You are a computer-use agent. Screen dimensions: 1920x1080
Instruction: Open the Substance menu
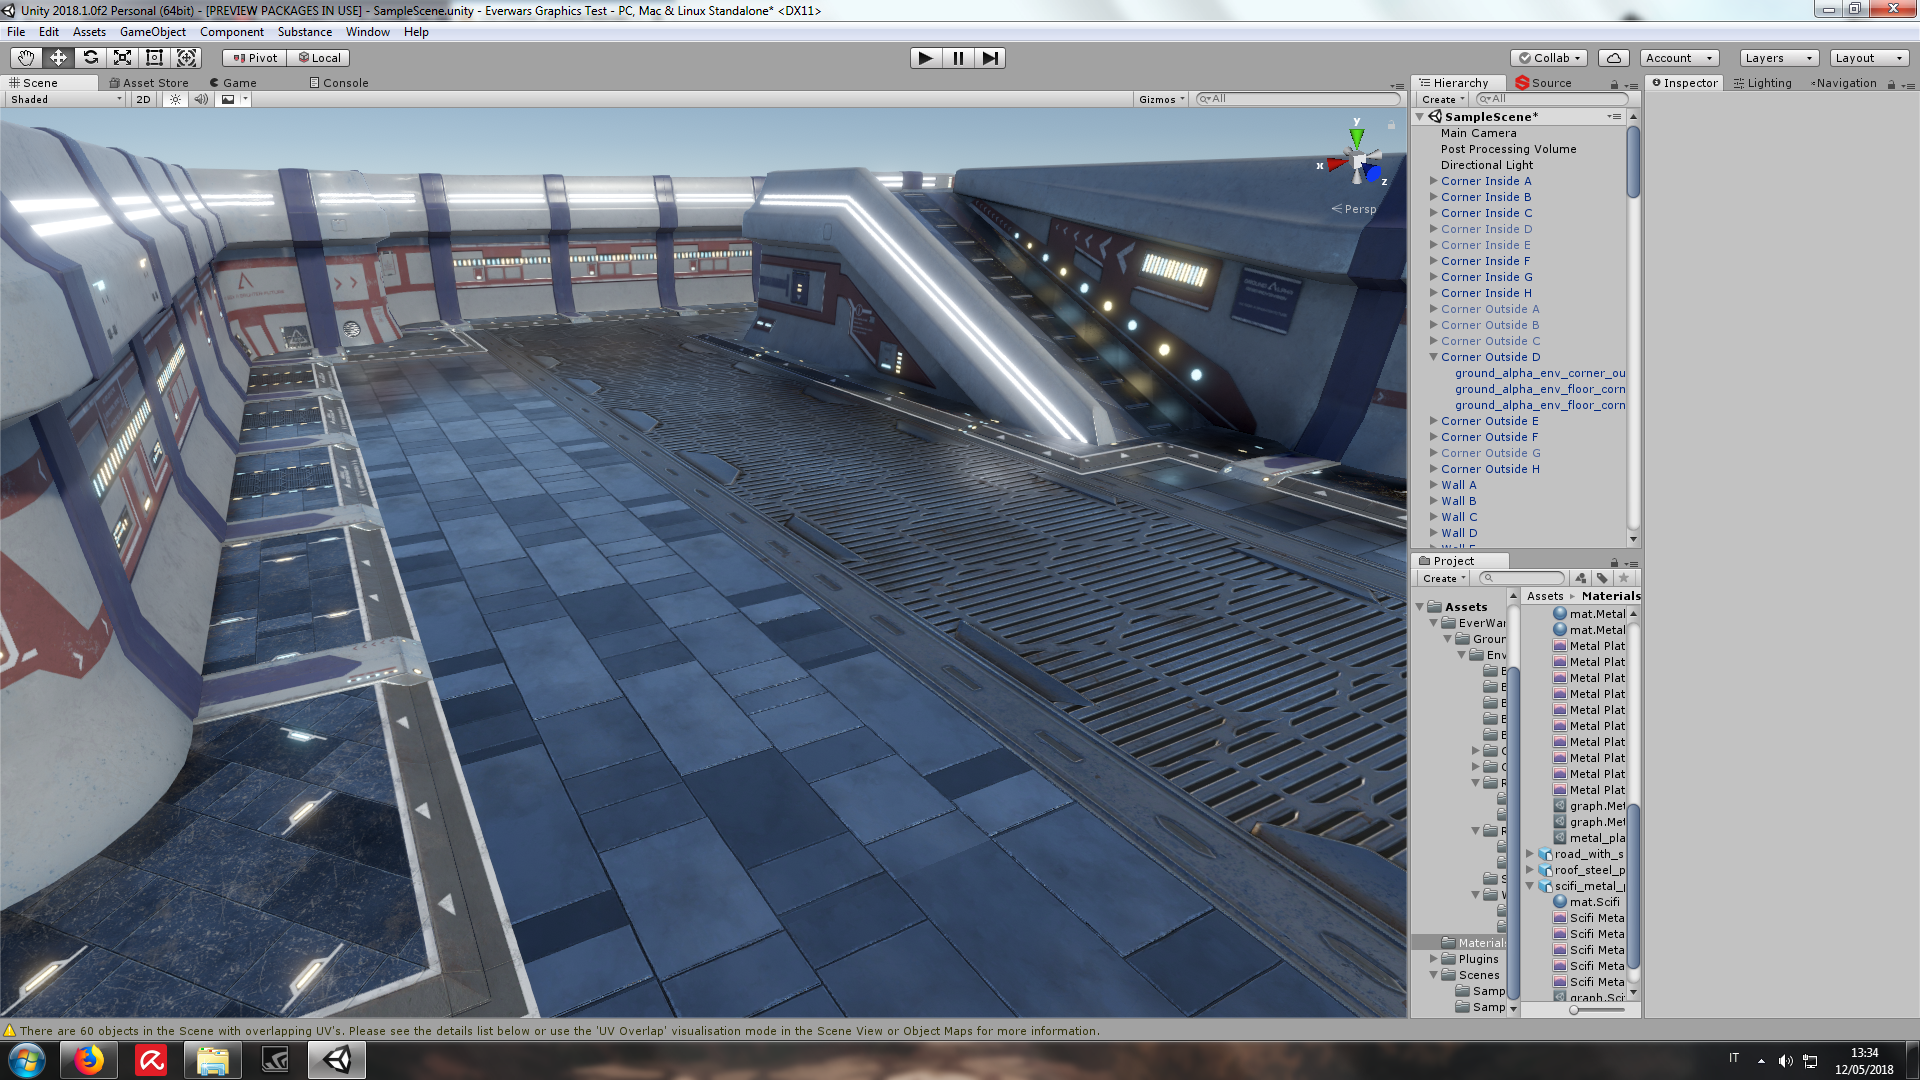tap(304, 32)
